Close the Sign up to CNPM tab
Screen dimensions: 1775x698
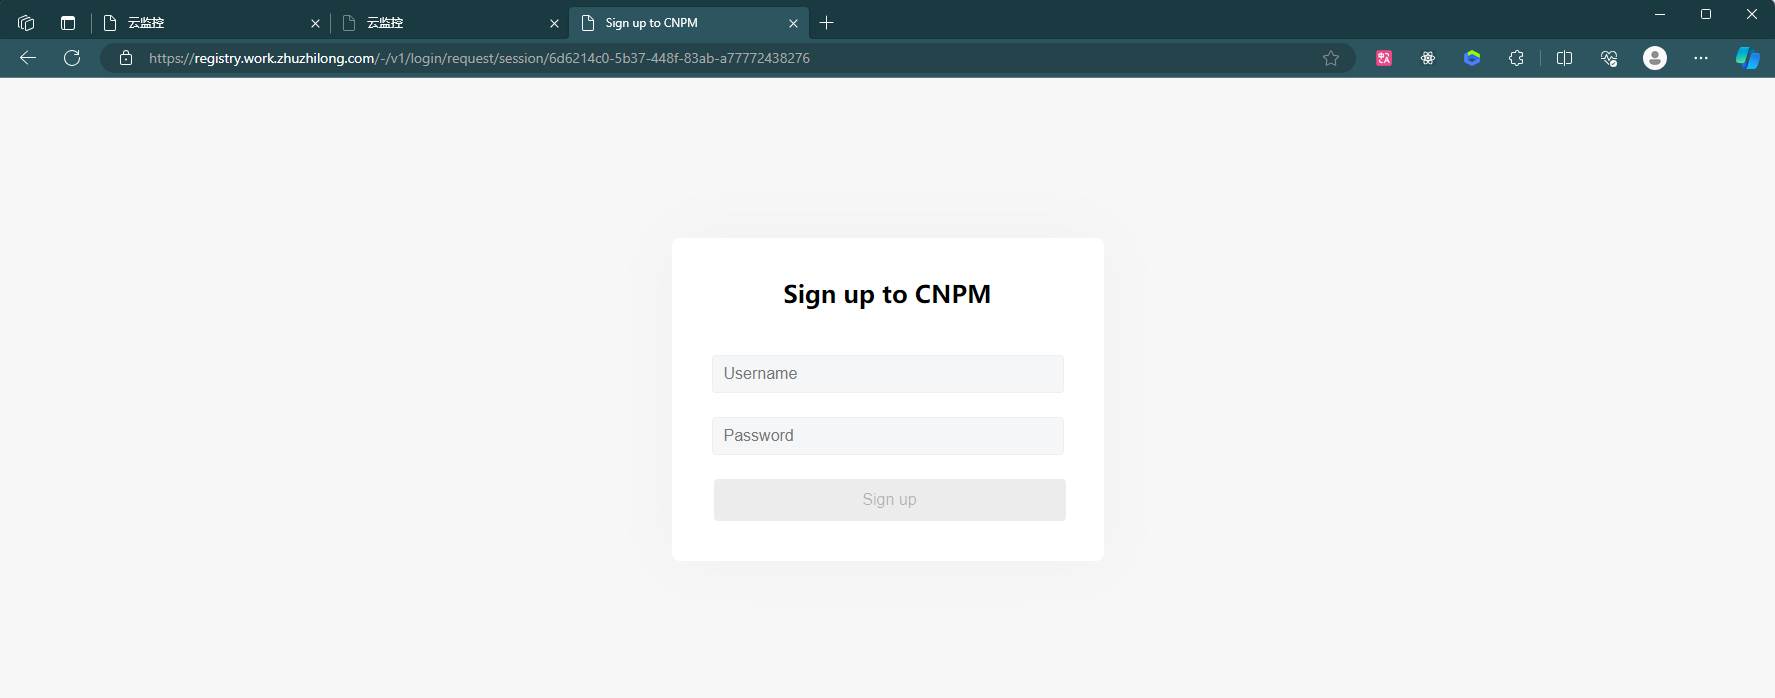click(x=793, y=23)
